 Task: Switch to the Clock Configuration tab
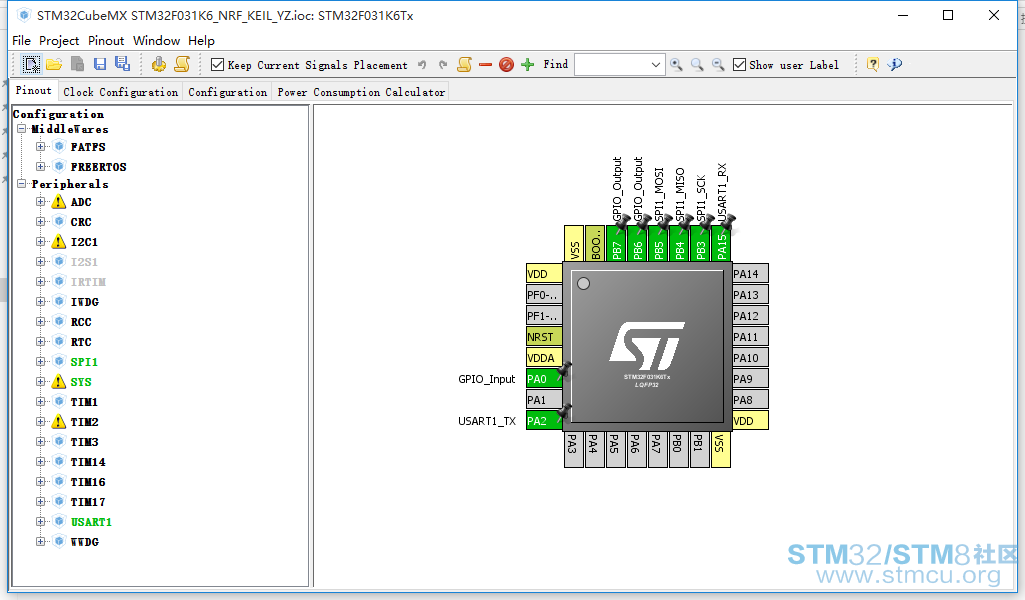[120, 92]
